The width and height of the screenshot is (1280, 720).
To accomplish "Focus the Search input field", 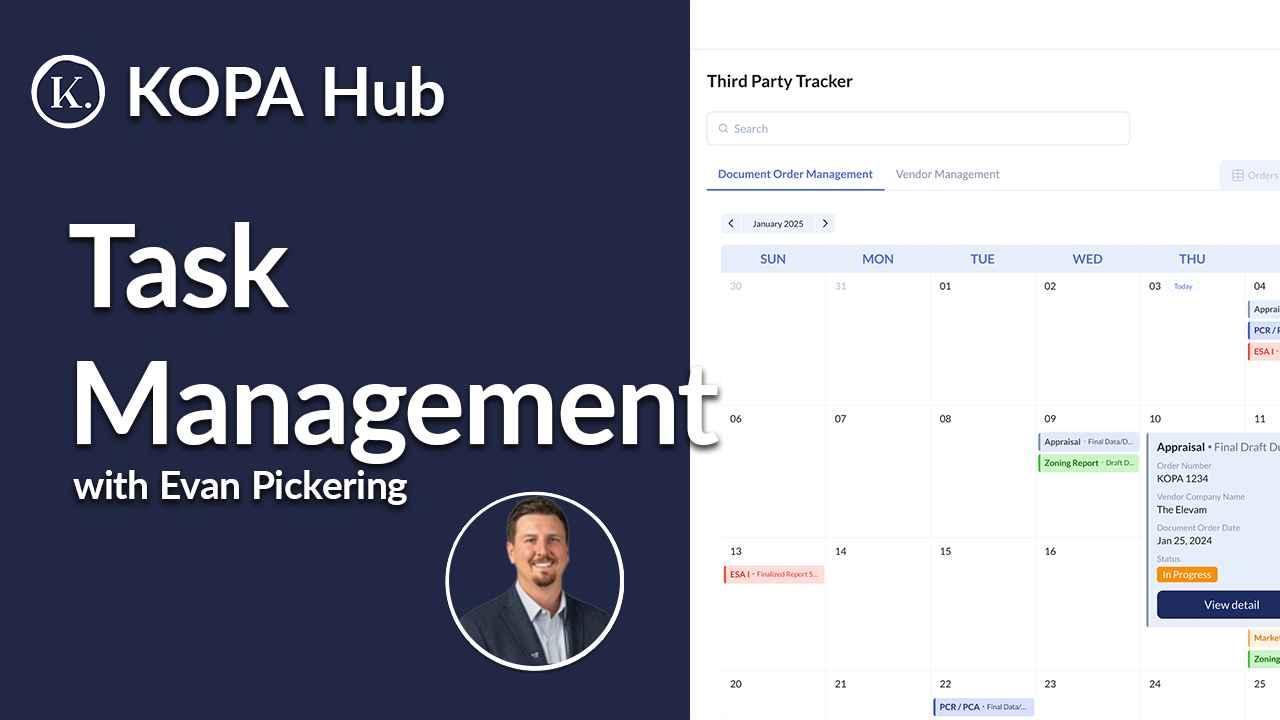I will point(918,129).
